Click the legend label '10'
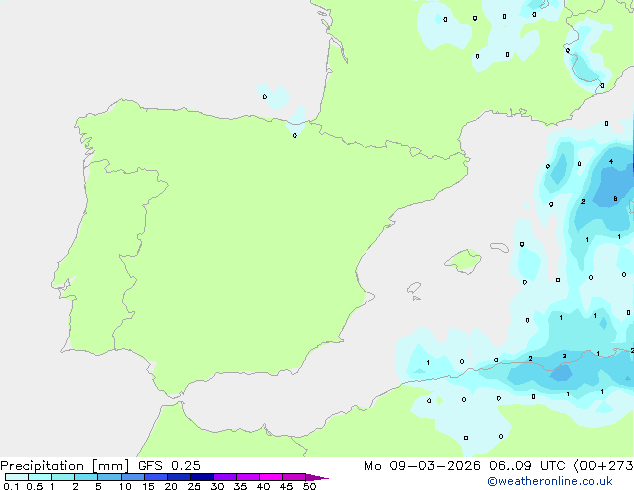This screenshot has width=634, height=490. (125, 486)
